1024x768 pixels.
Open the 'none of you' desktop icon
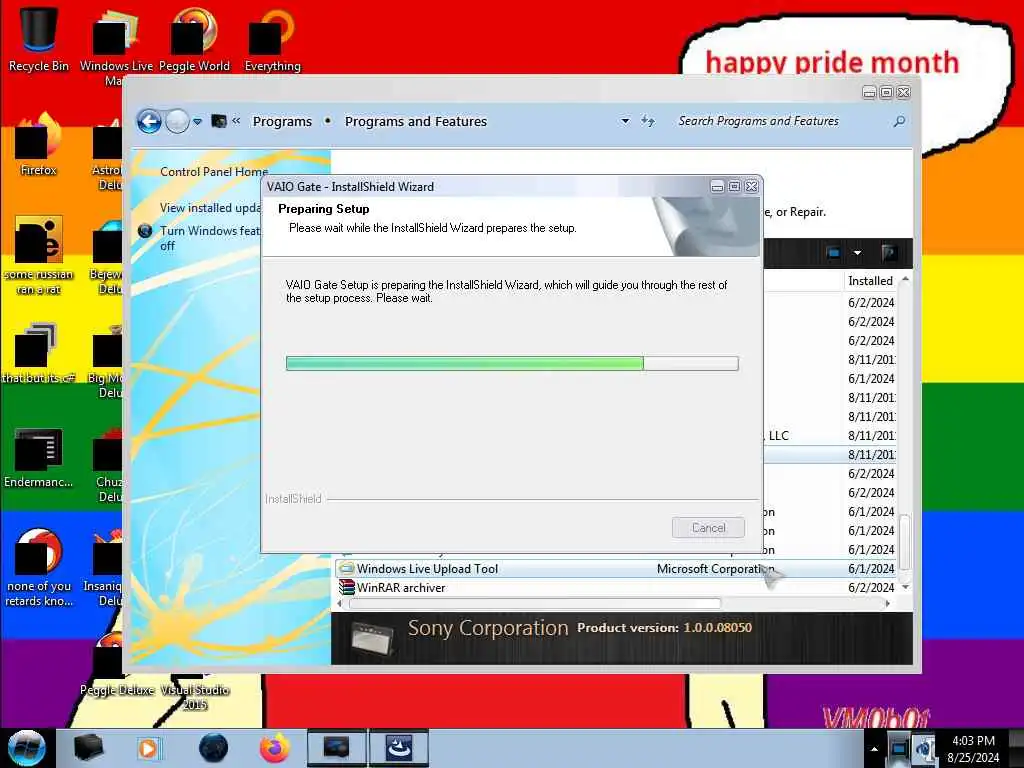pos(39,567)
